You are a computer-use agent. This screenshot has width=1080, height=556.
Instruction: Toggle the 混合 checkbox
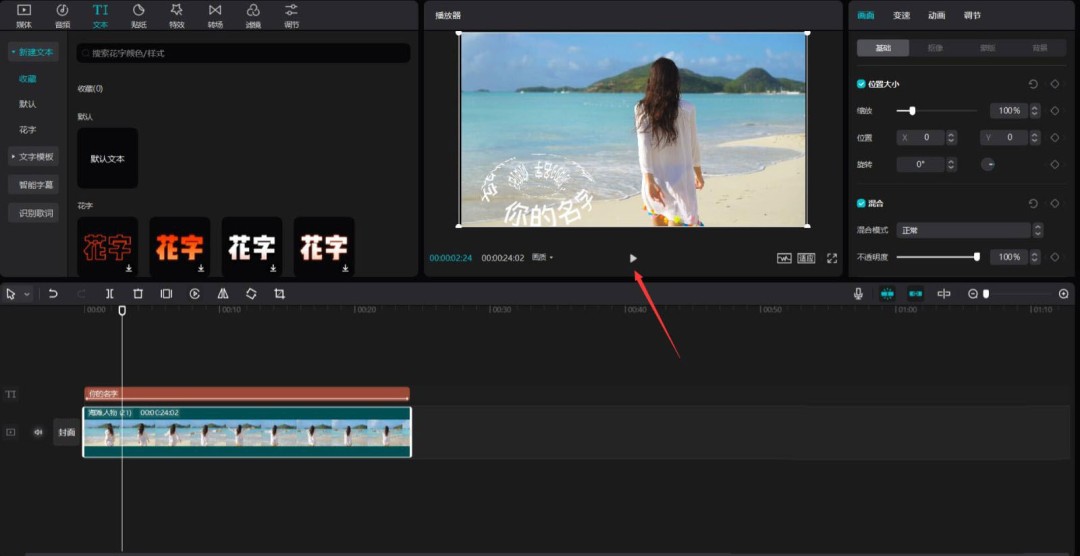pos(861,203)
